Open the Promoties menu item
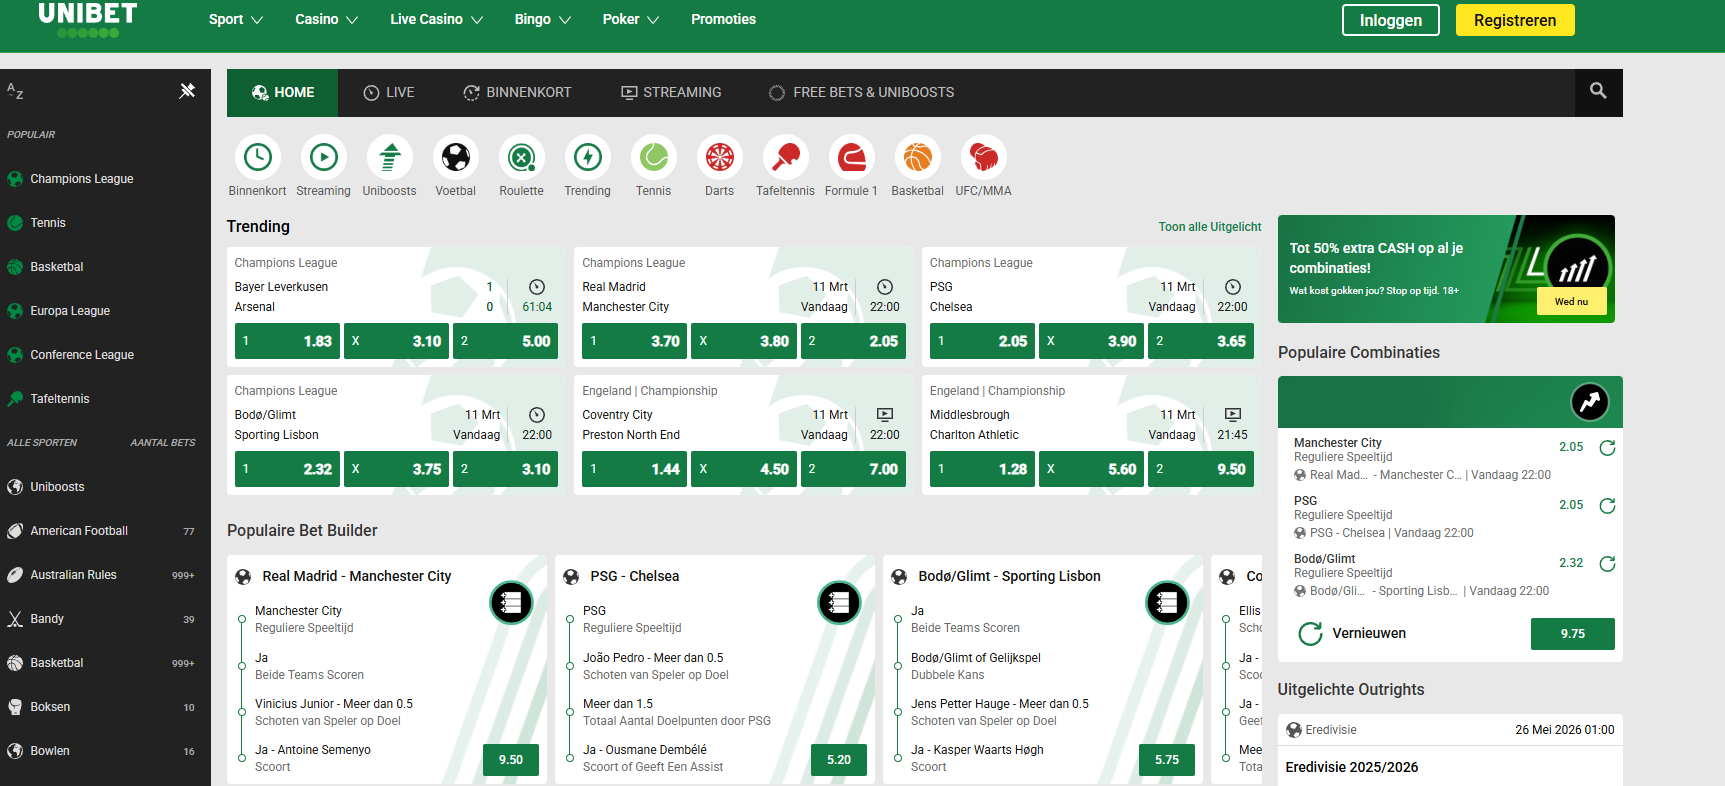This screenshot has height=786, width=1725. 723,19
